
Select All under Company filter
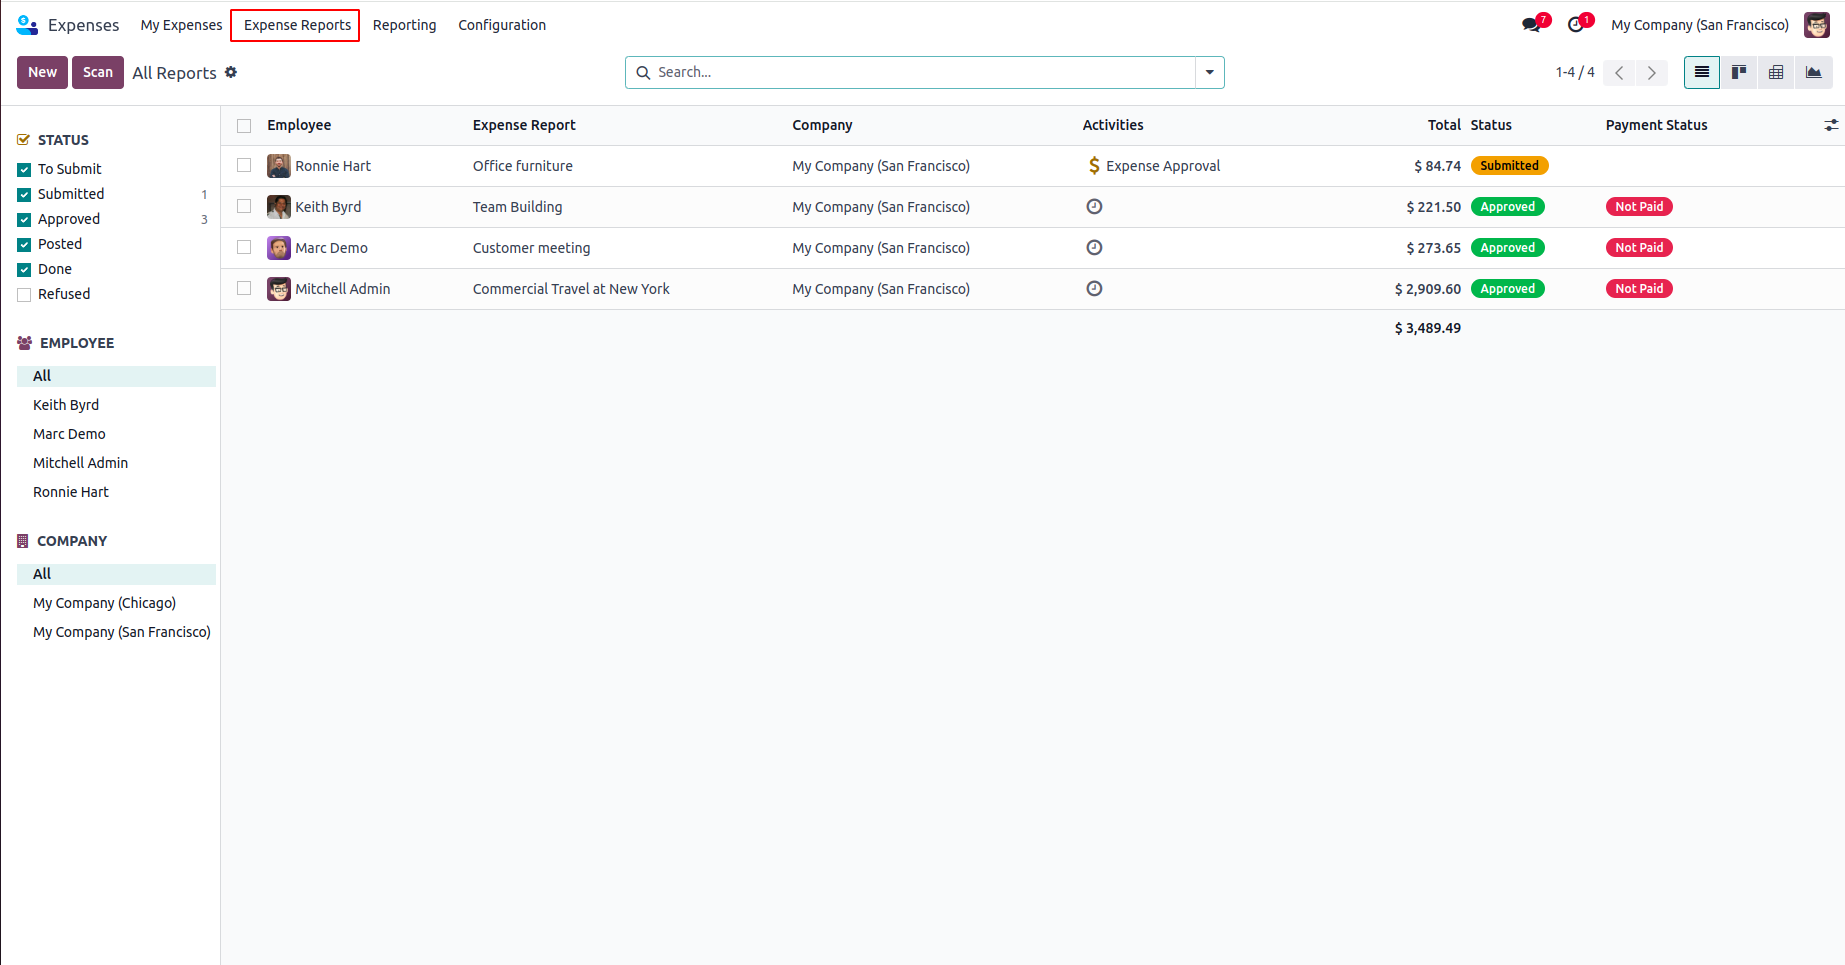116,574
